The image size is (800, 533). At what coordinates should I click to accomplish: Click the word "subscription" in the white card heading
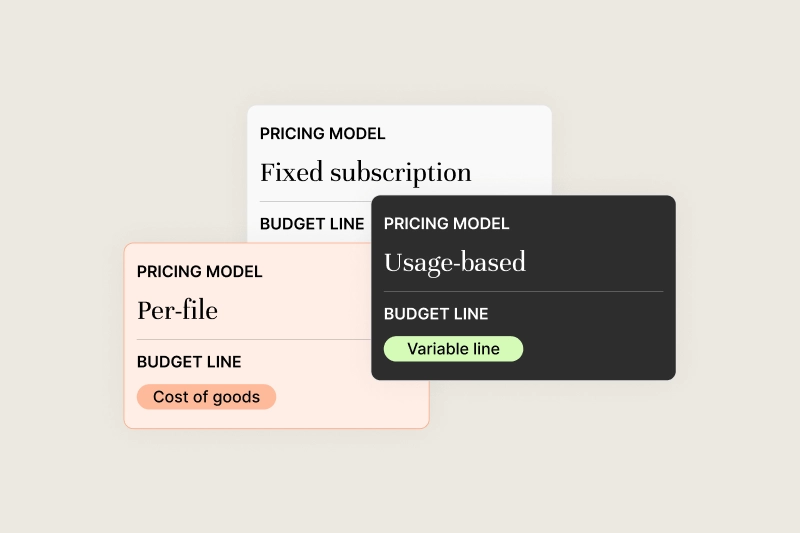(x=401, y=173)
